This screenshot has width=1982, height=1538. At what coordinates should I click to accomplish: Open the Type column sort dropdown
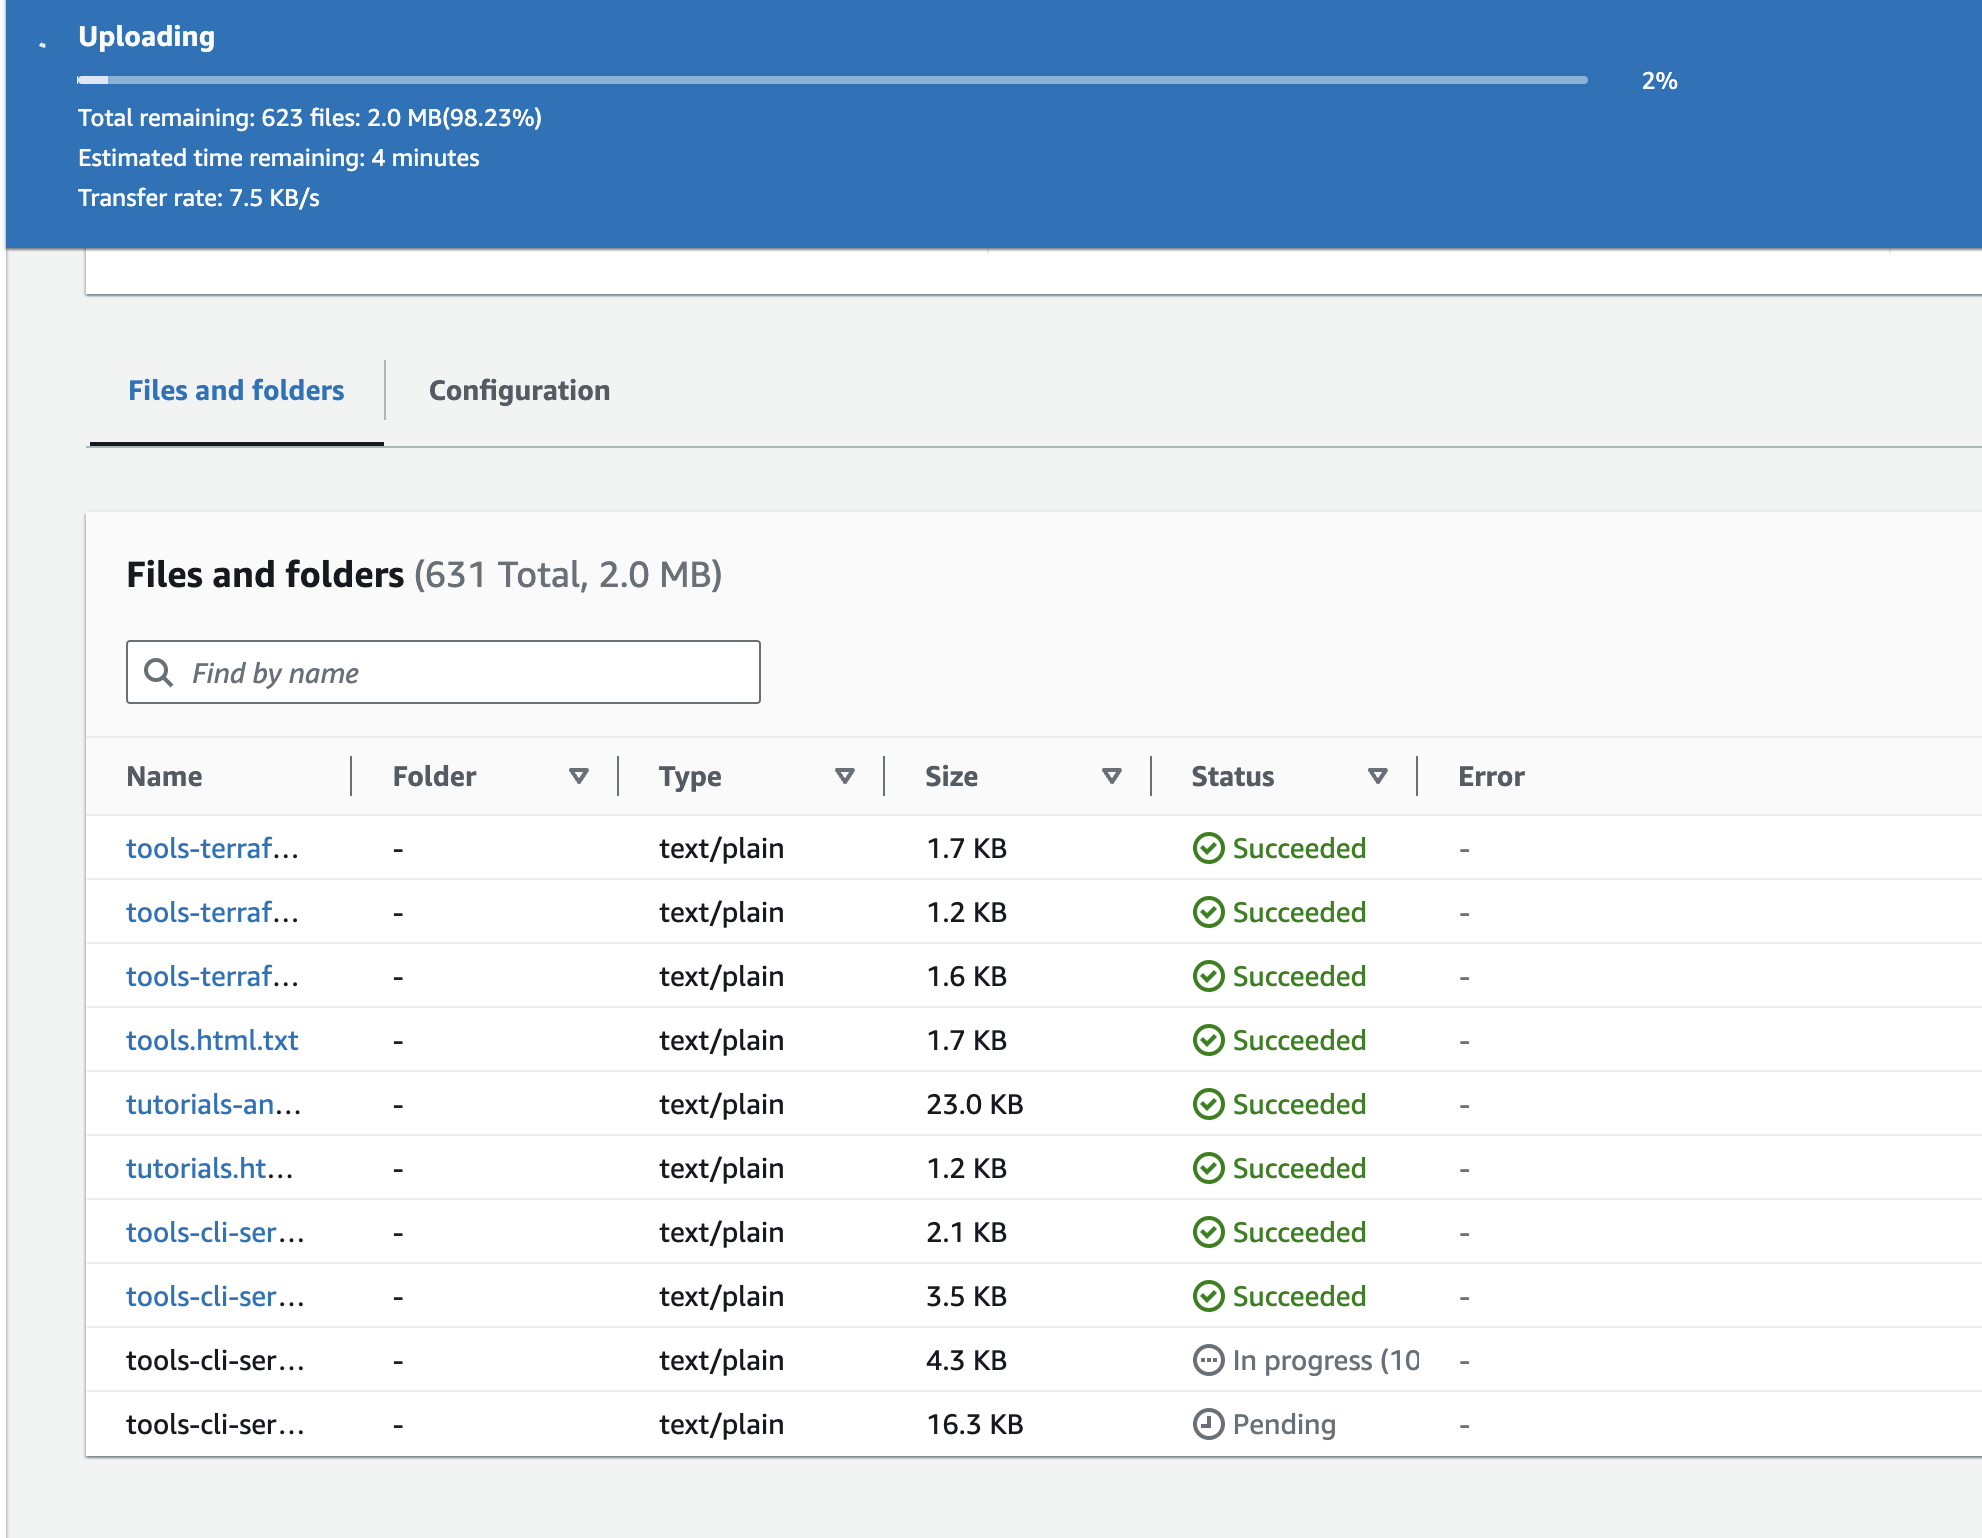[845, 776]
